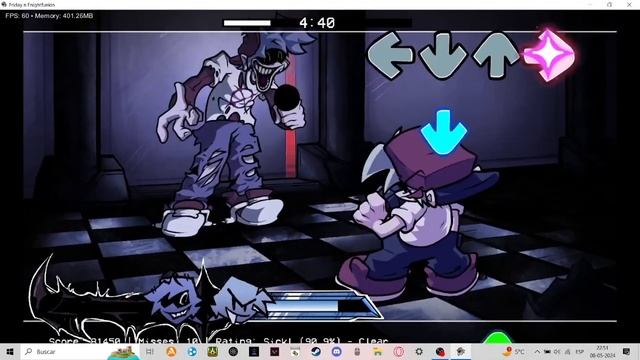Click the battery tray icon
This screenshot has height=360, width=640.
tap(547, 351)
